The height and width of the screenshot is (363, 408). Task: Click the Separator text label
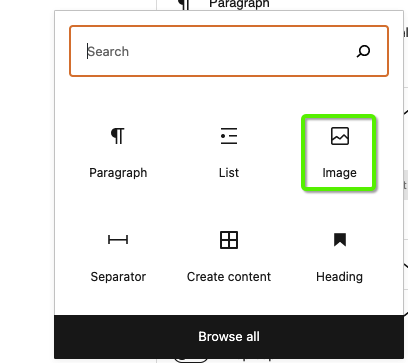click(x=118, y=277)
